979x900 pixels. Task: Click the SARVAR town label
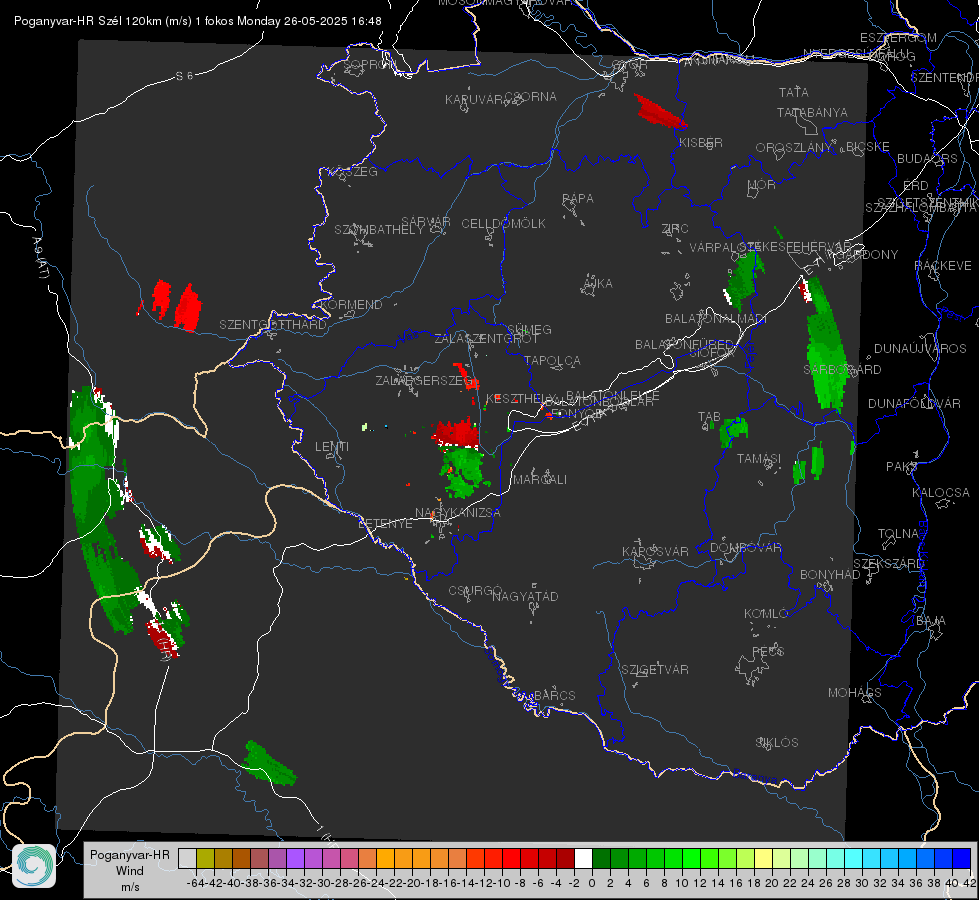point(426,222)
